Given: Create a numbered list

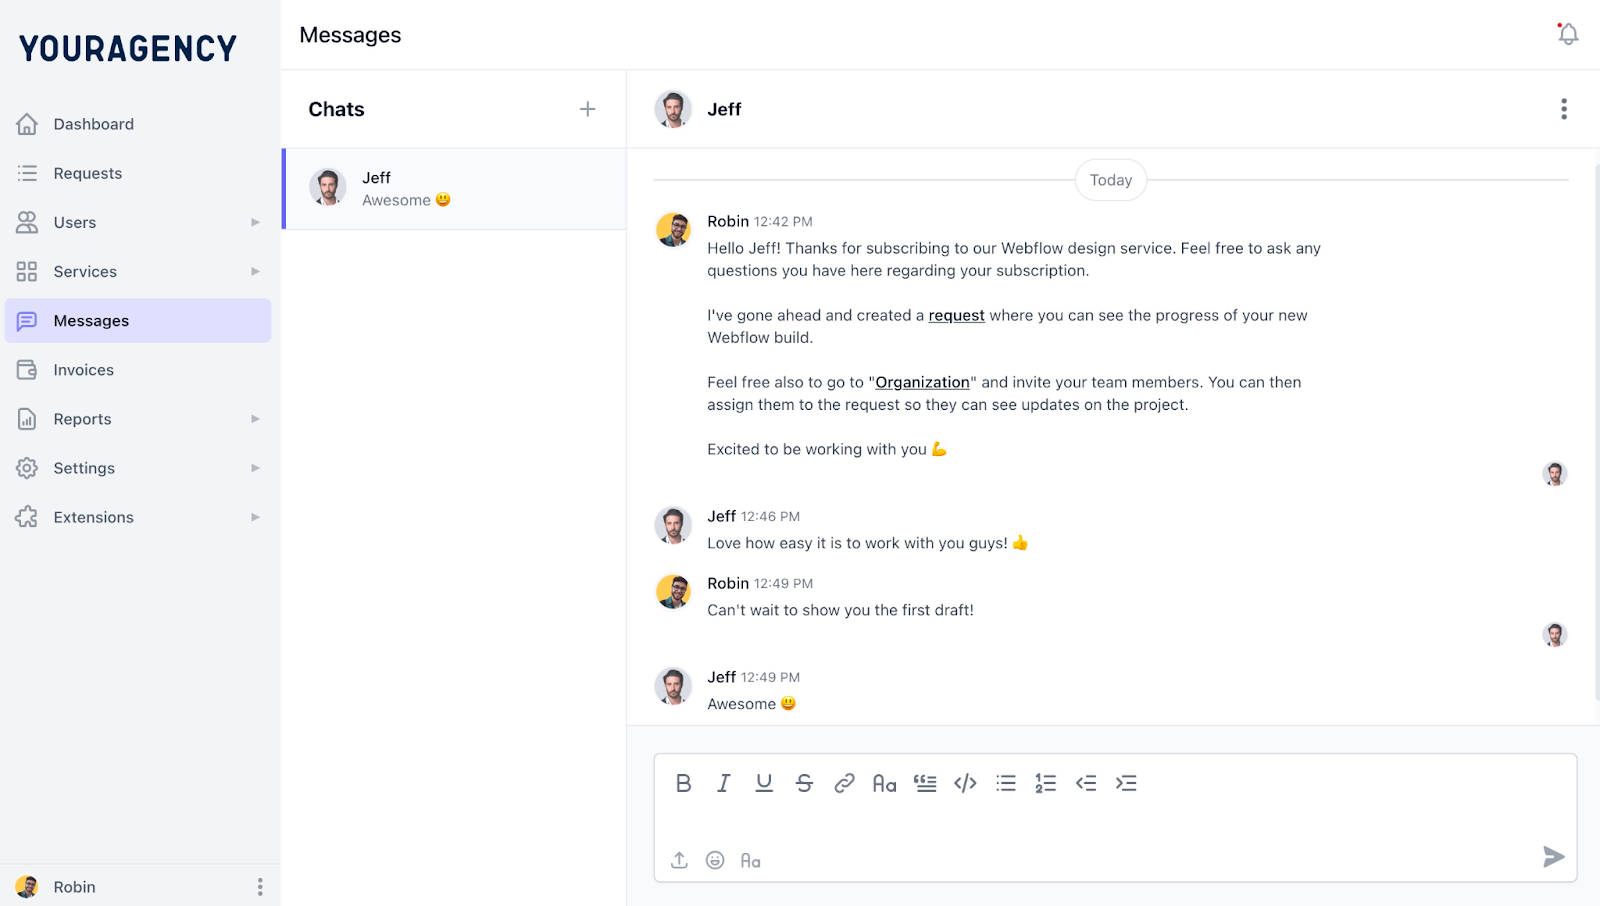Looking at the screenshot, I should (x=1045, y=783).
